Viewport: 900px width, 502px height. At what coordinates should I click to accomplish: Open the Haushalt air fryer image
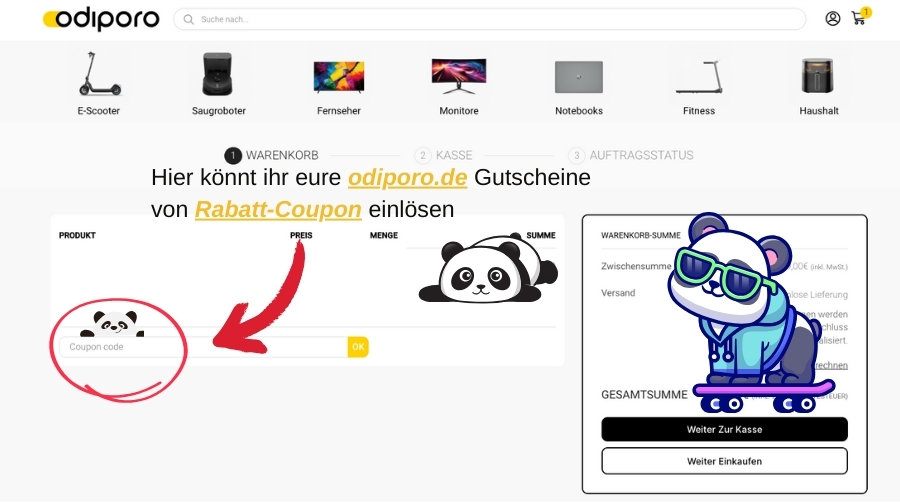coord(818,76)
